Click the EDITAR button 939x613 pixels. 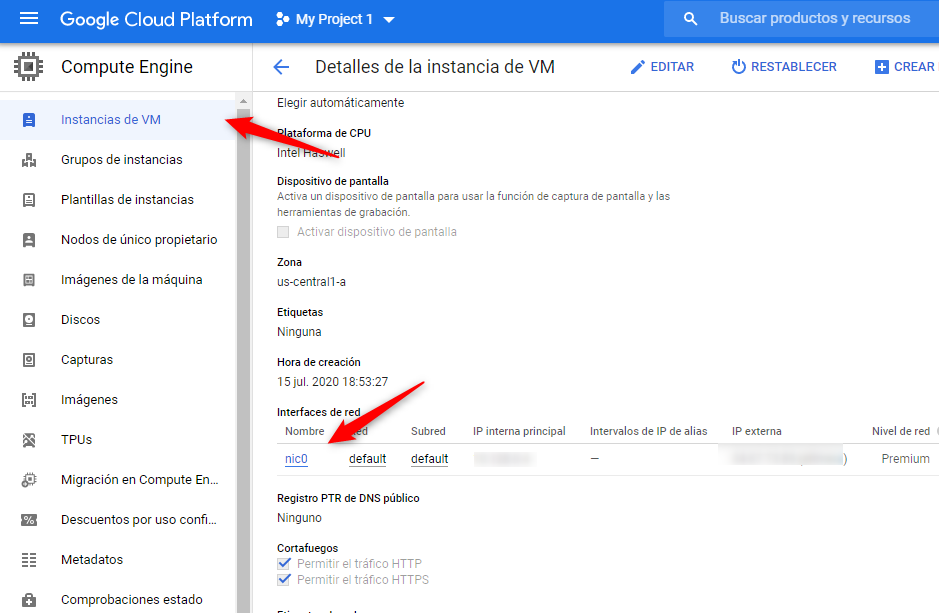click(662, 67)
